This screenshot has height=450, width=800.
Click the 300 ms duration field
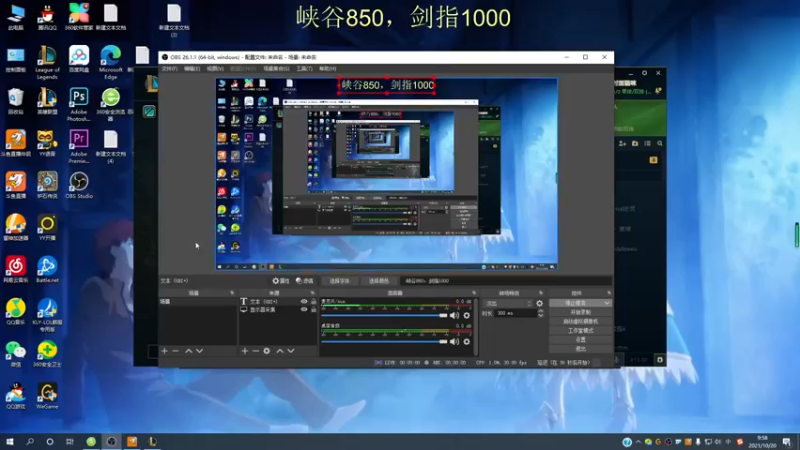(515, 313)
